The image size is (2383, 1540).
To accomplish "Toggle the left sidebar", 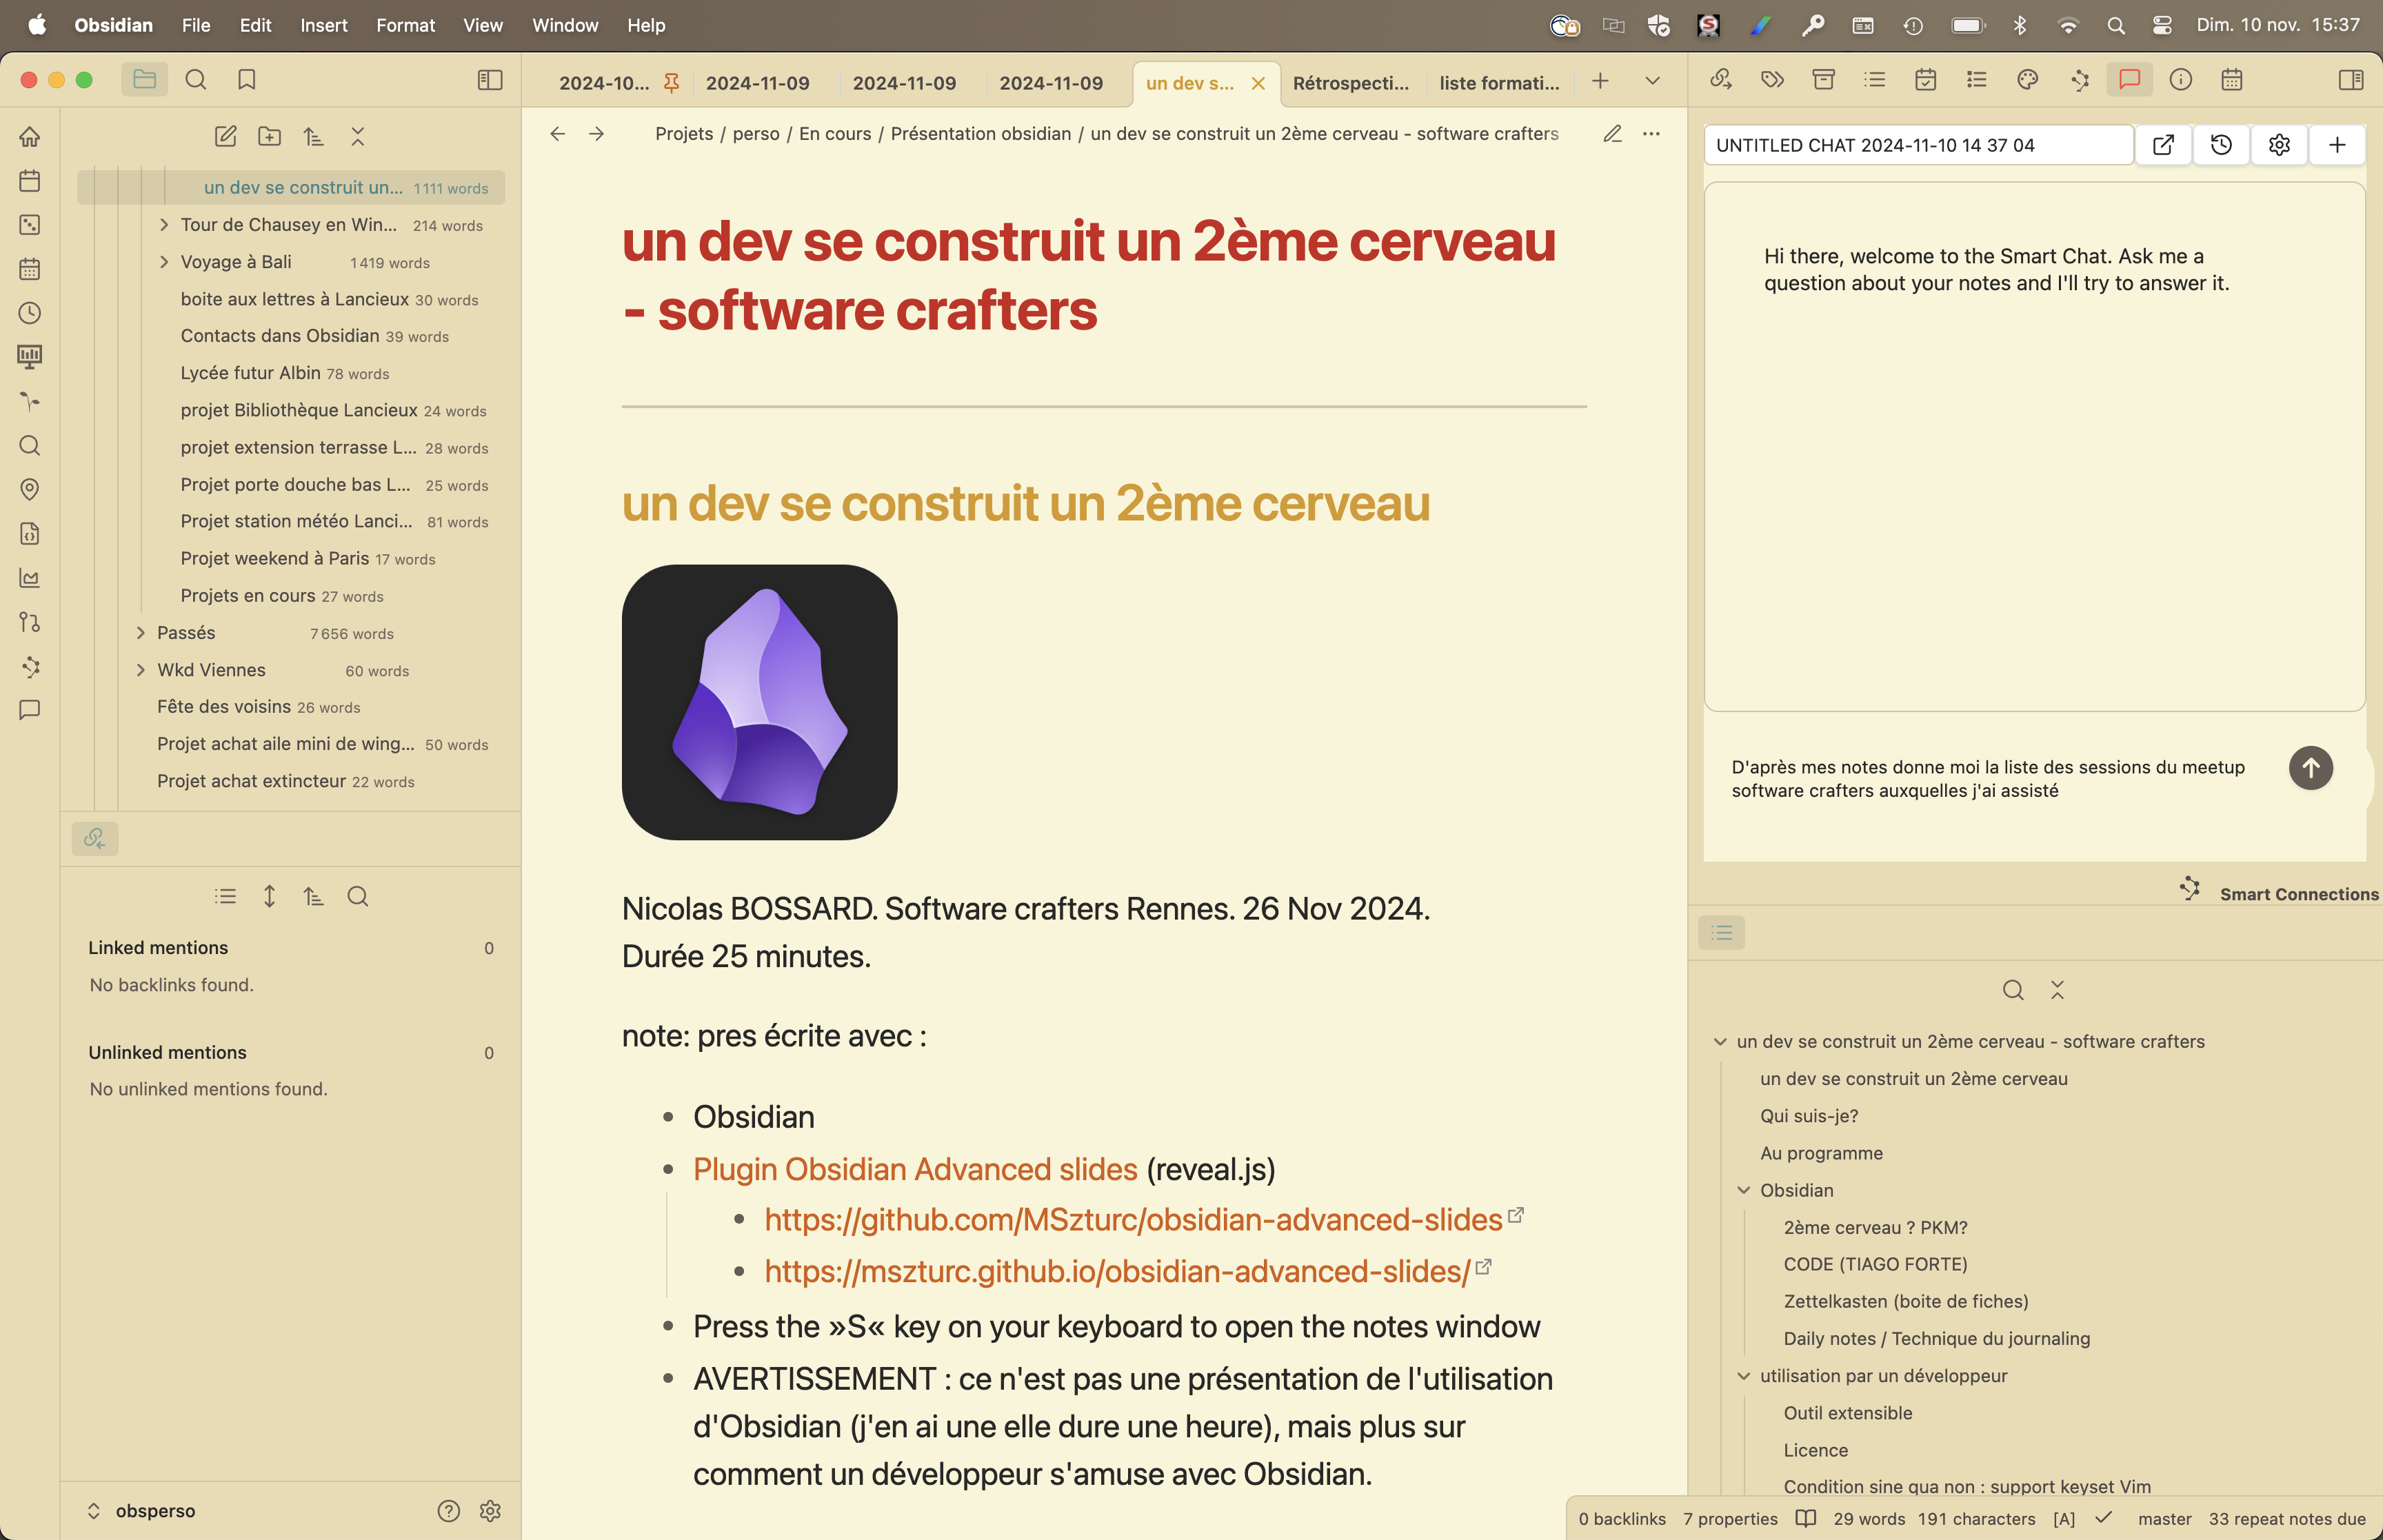I will pos(490,80).
